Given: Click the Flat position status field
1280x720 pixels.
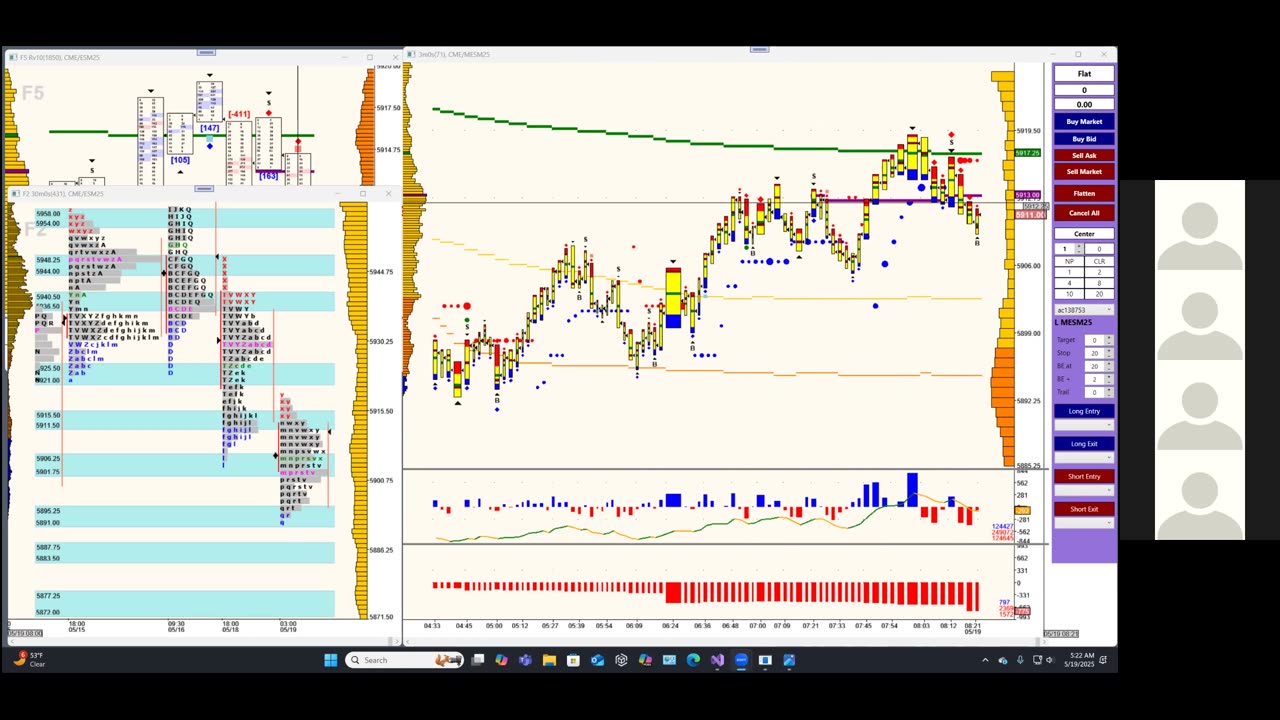Looking at the screenshot, I should click(x=1084, y=74).
